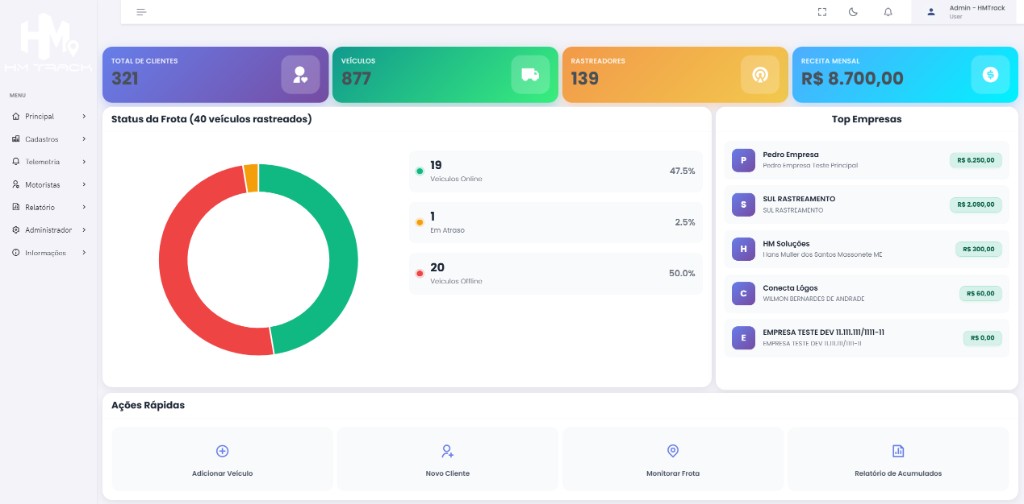
Task: Click the info icon beside Informações
Action: point(16,253)
